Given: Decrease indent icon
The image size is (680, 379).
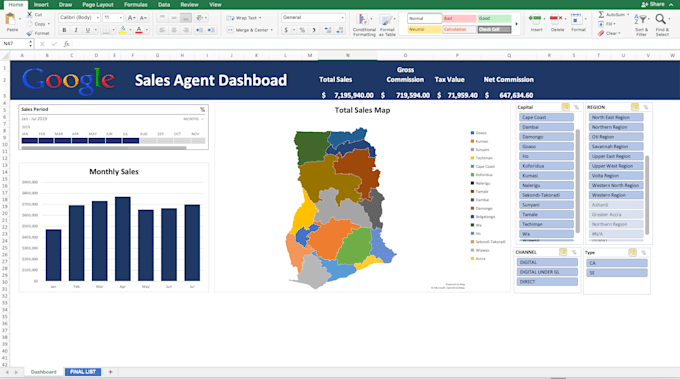Looking at the screenshot, I should point(199,30).
